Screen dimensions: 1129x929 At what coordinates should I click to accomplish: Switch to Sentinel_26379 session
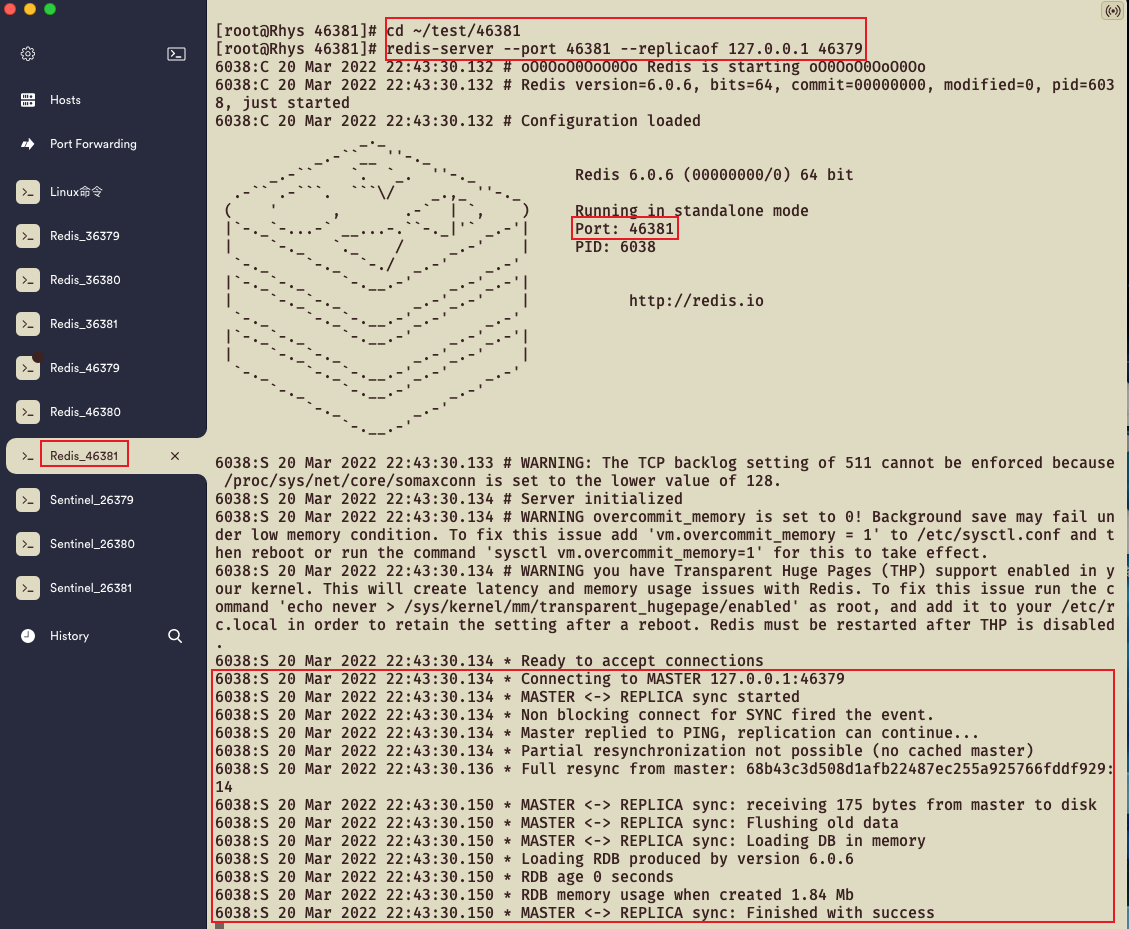click(x=91, y=500)
